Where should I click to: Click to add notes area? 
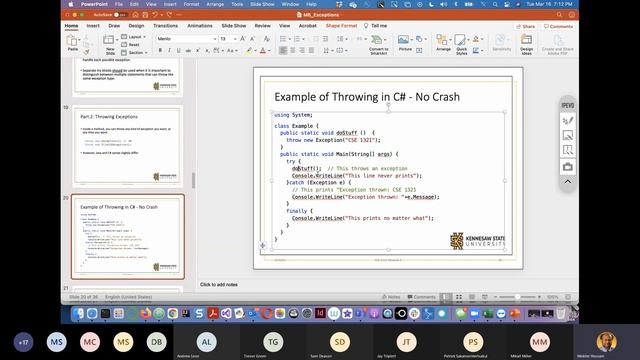[x=219, y=284]
